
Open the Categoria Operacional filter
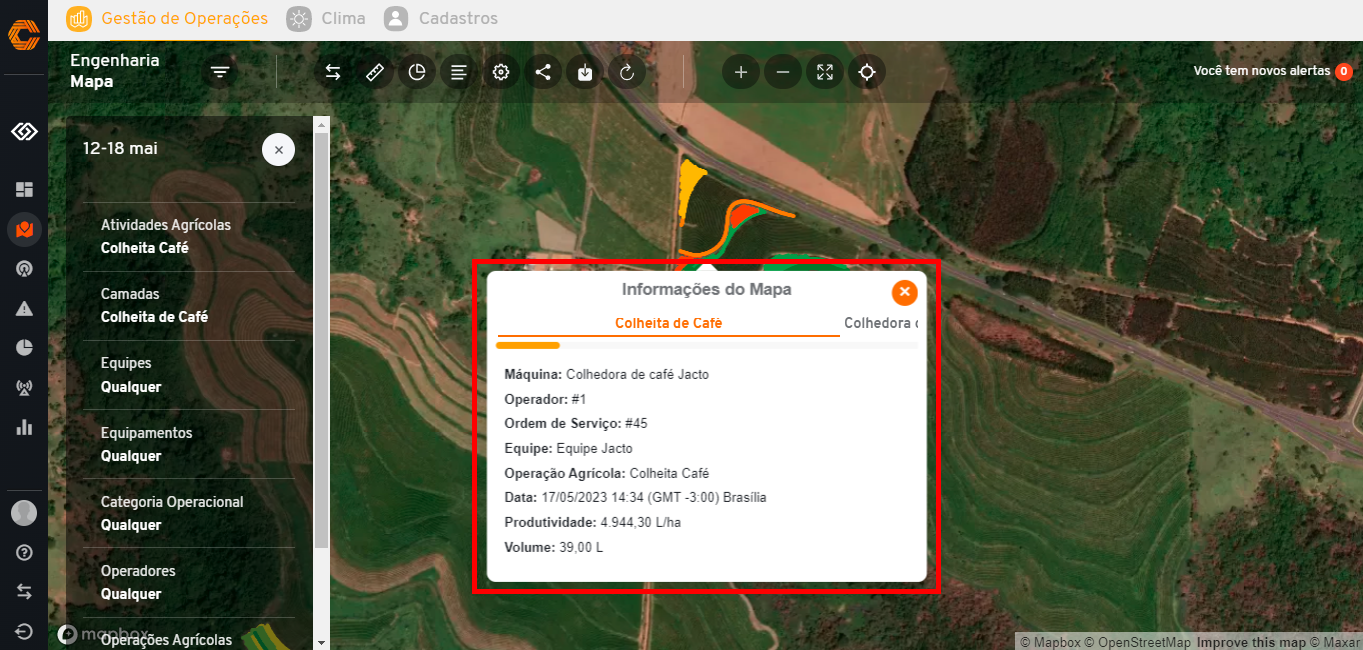pos(189,513)
